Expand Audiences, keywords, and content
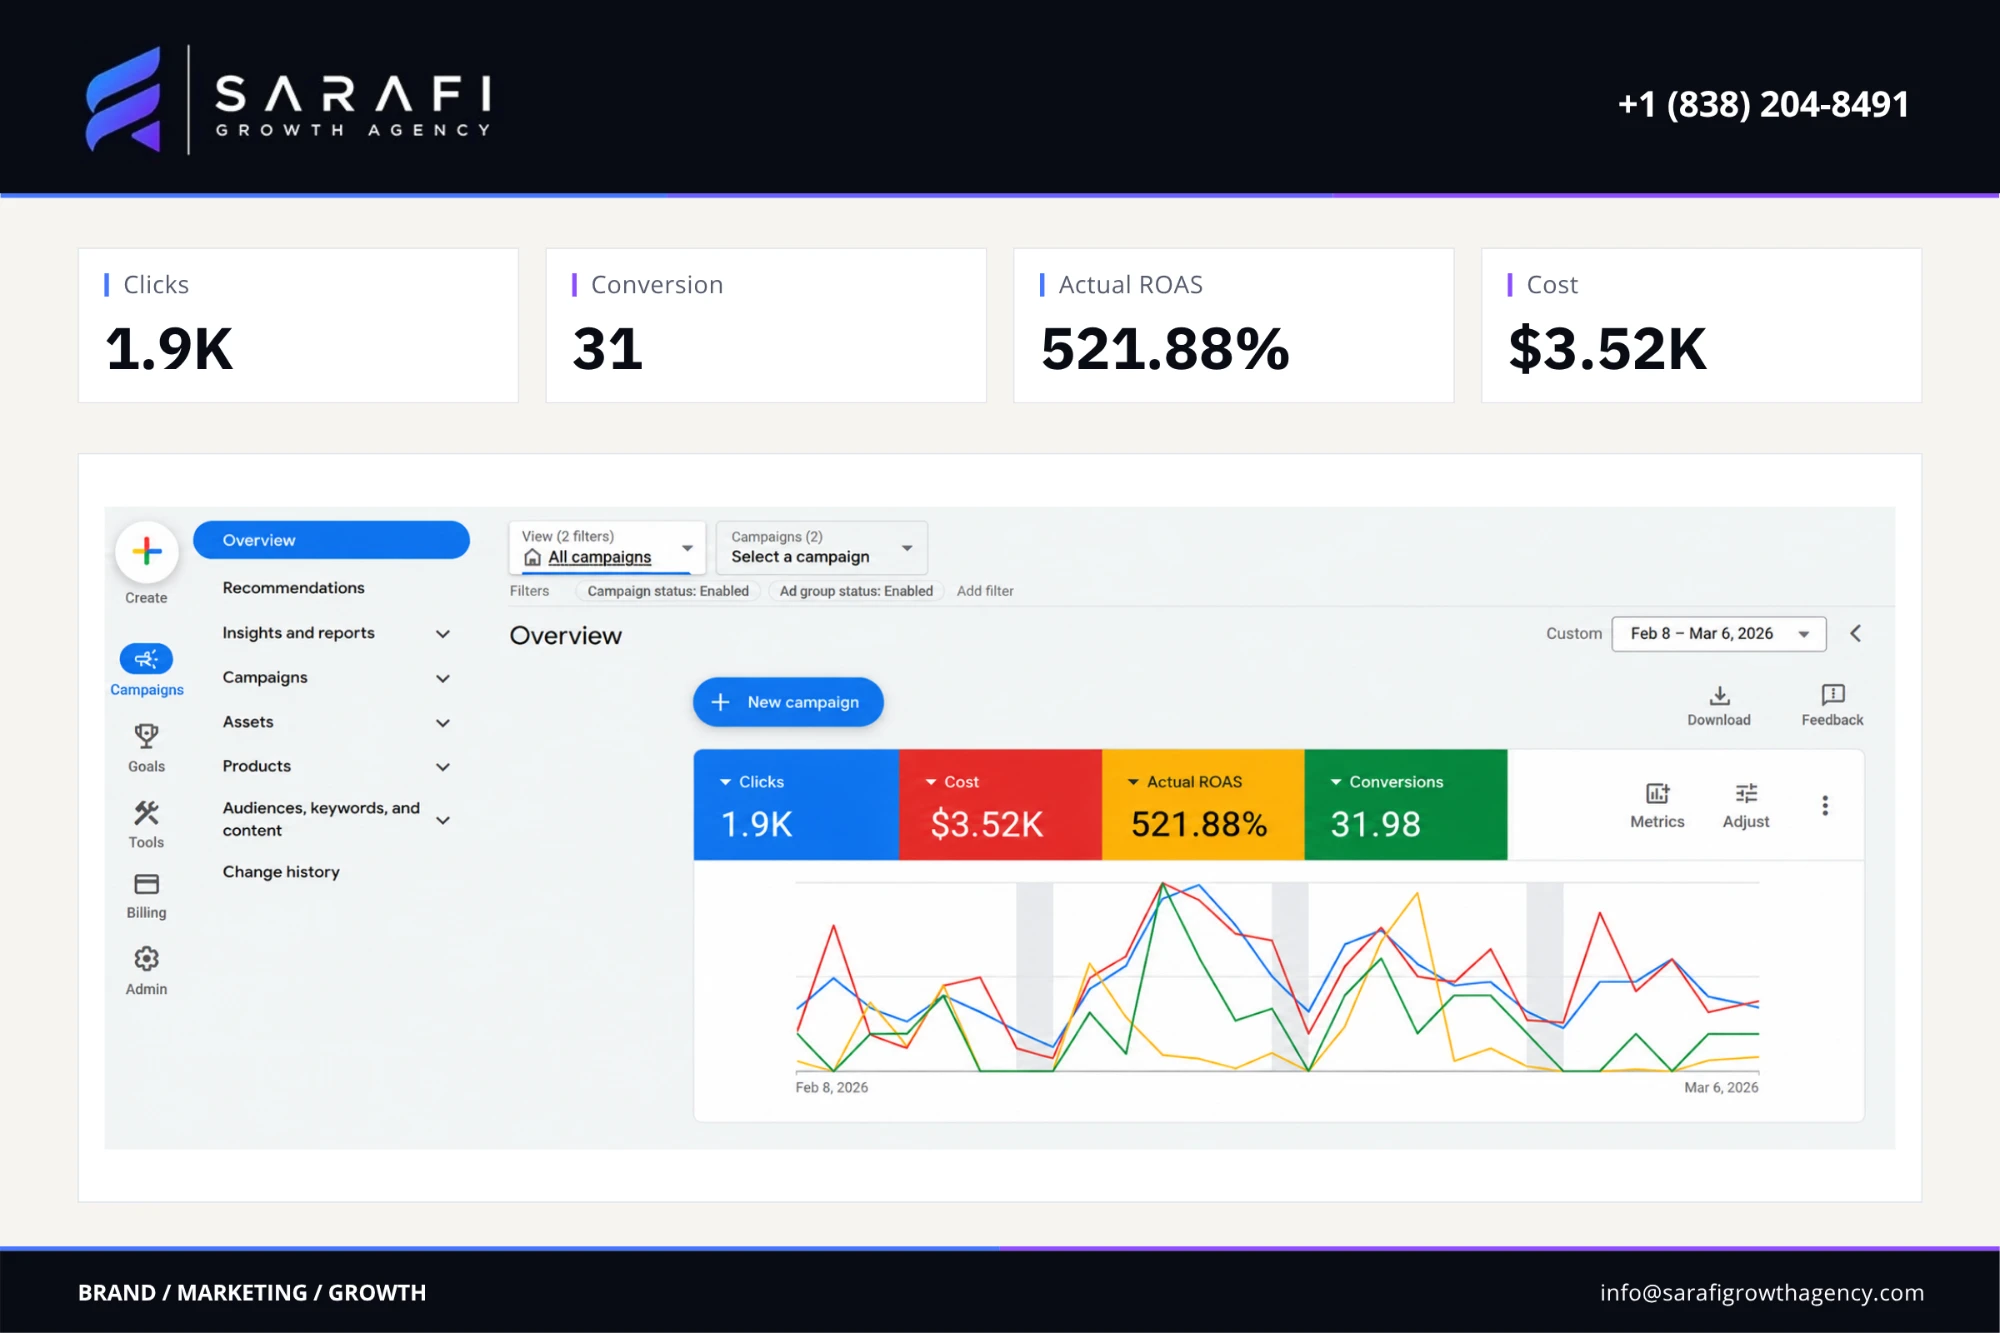 click(443, 820)
